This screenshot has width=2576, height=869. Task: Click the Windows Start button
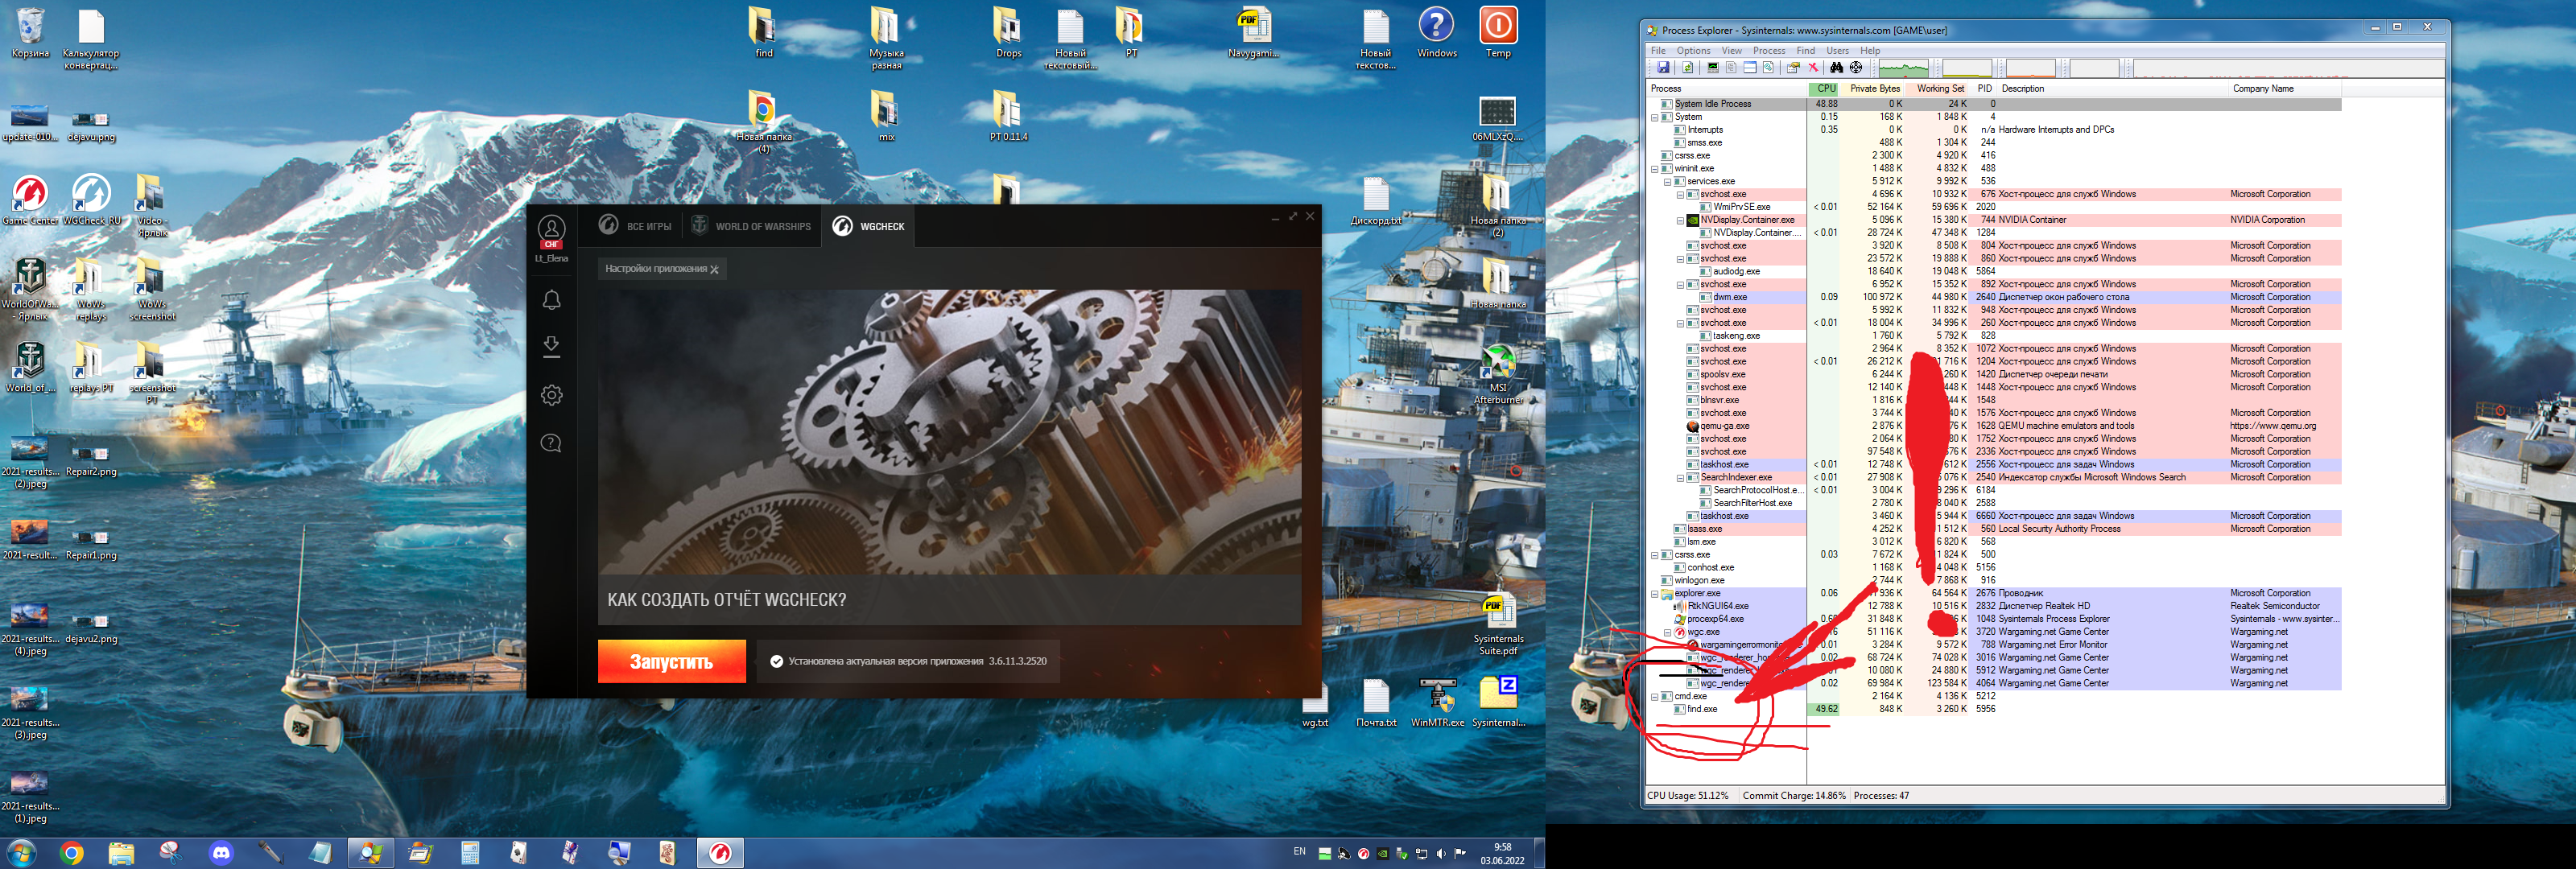coord(21,853)
